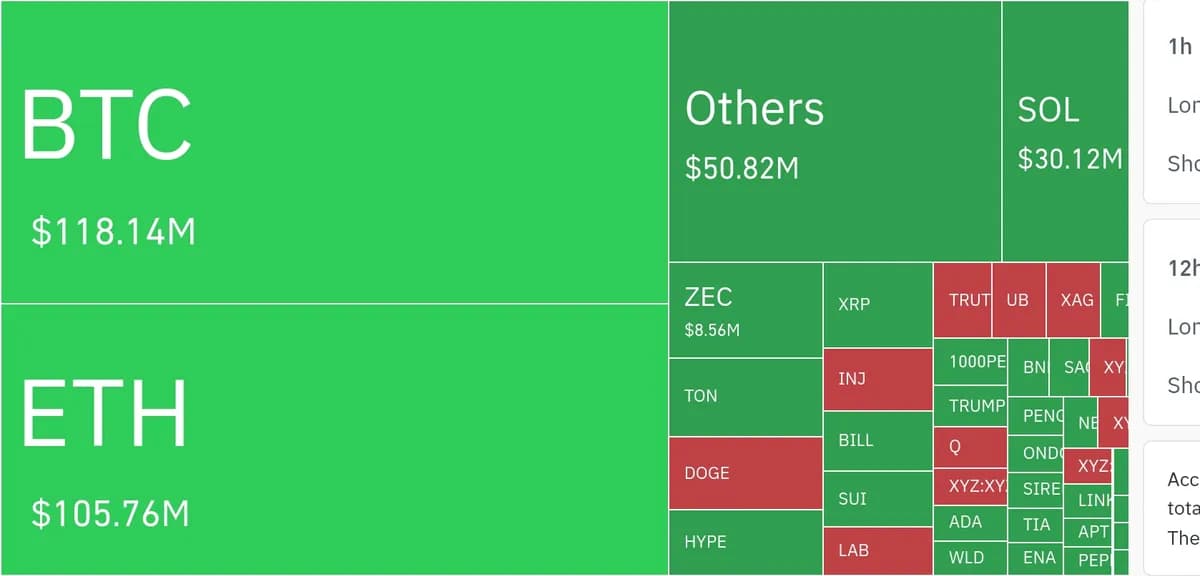Click the XRP heatmap tile
This screenshot has height=576, width=1200.
click(878, 305)
